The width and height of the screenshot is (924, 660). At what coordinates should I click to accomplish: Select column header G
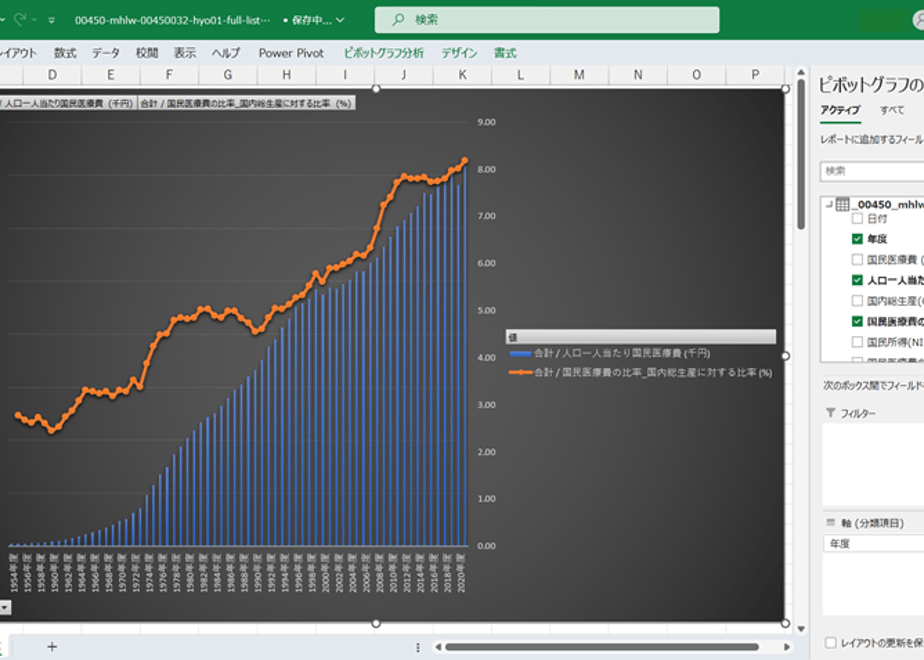point(228,75)
